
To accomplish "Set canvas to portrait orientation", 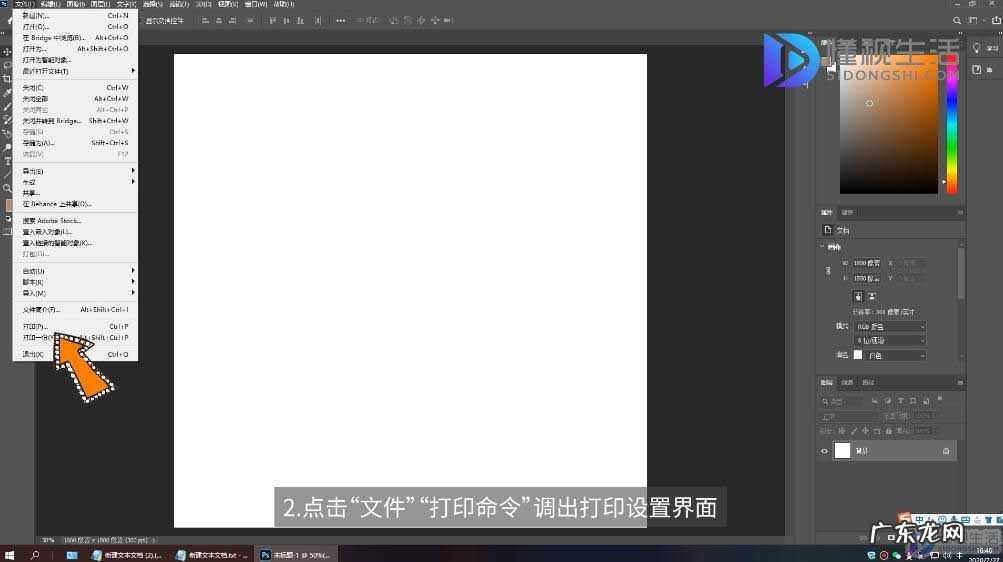I will [858, 297].
